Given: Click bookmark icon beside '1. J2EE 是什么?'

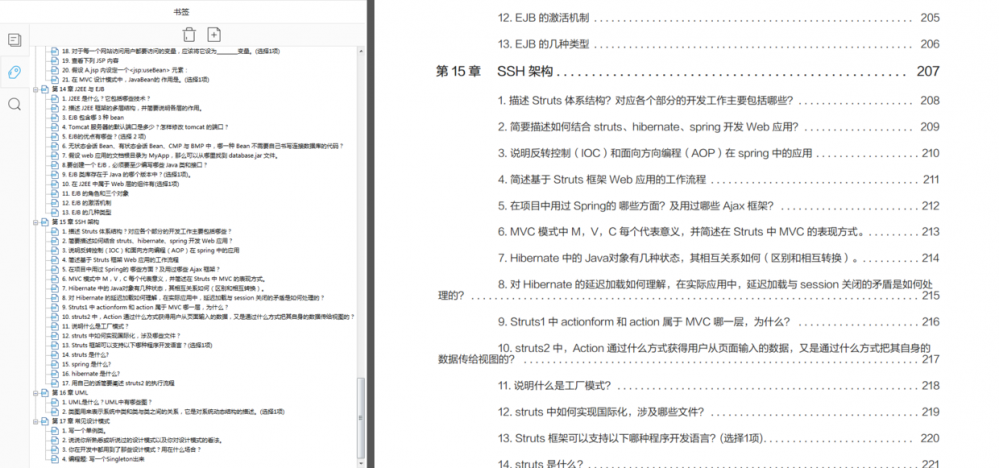Looking at the screenshot, I should (55, 99).
